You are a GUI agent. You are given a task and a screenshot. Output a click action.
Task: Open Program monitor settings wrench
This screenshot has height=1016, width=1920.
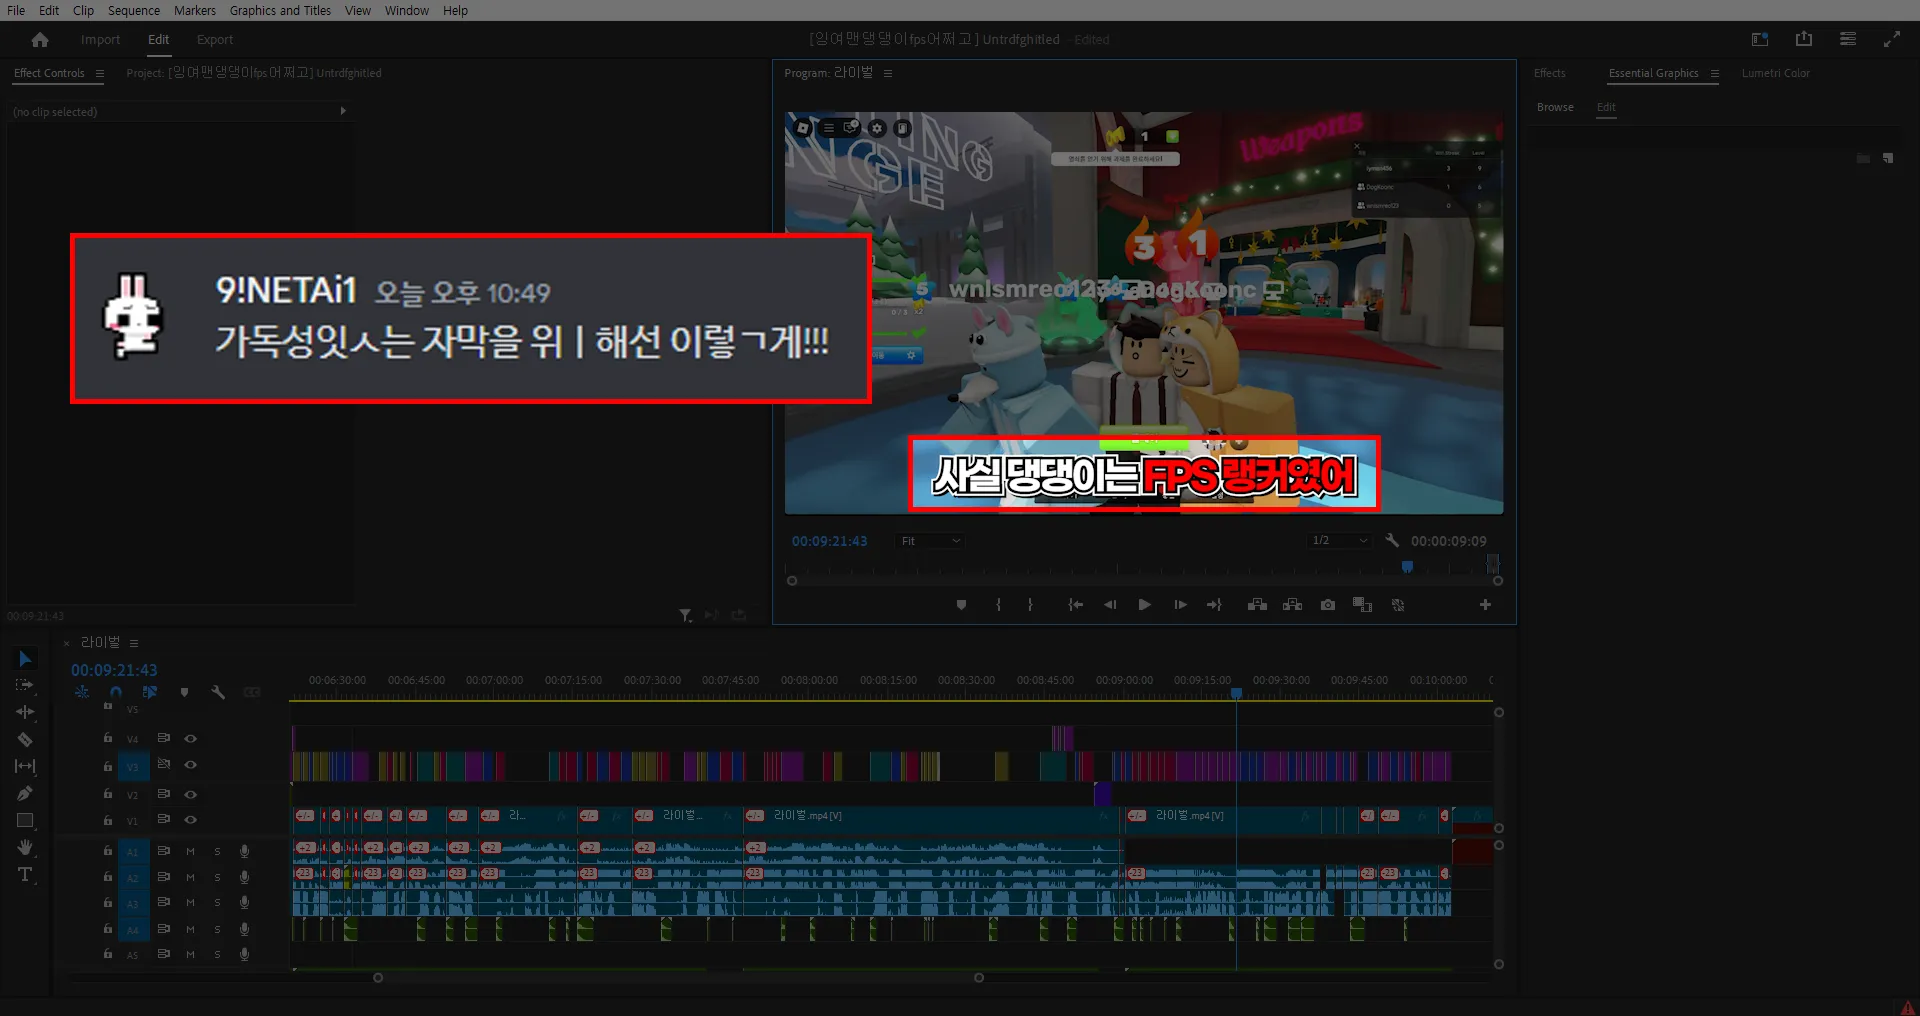pyautogui.click(x=1392, y=540)
